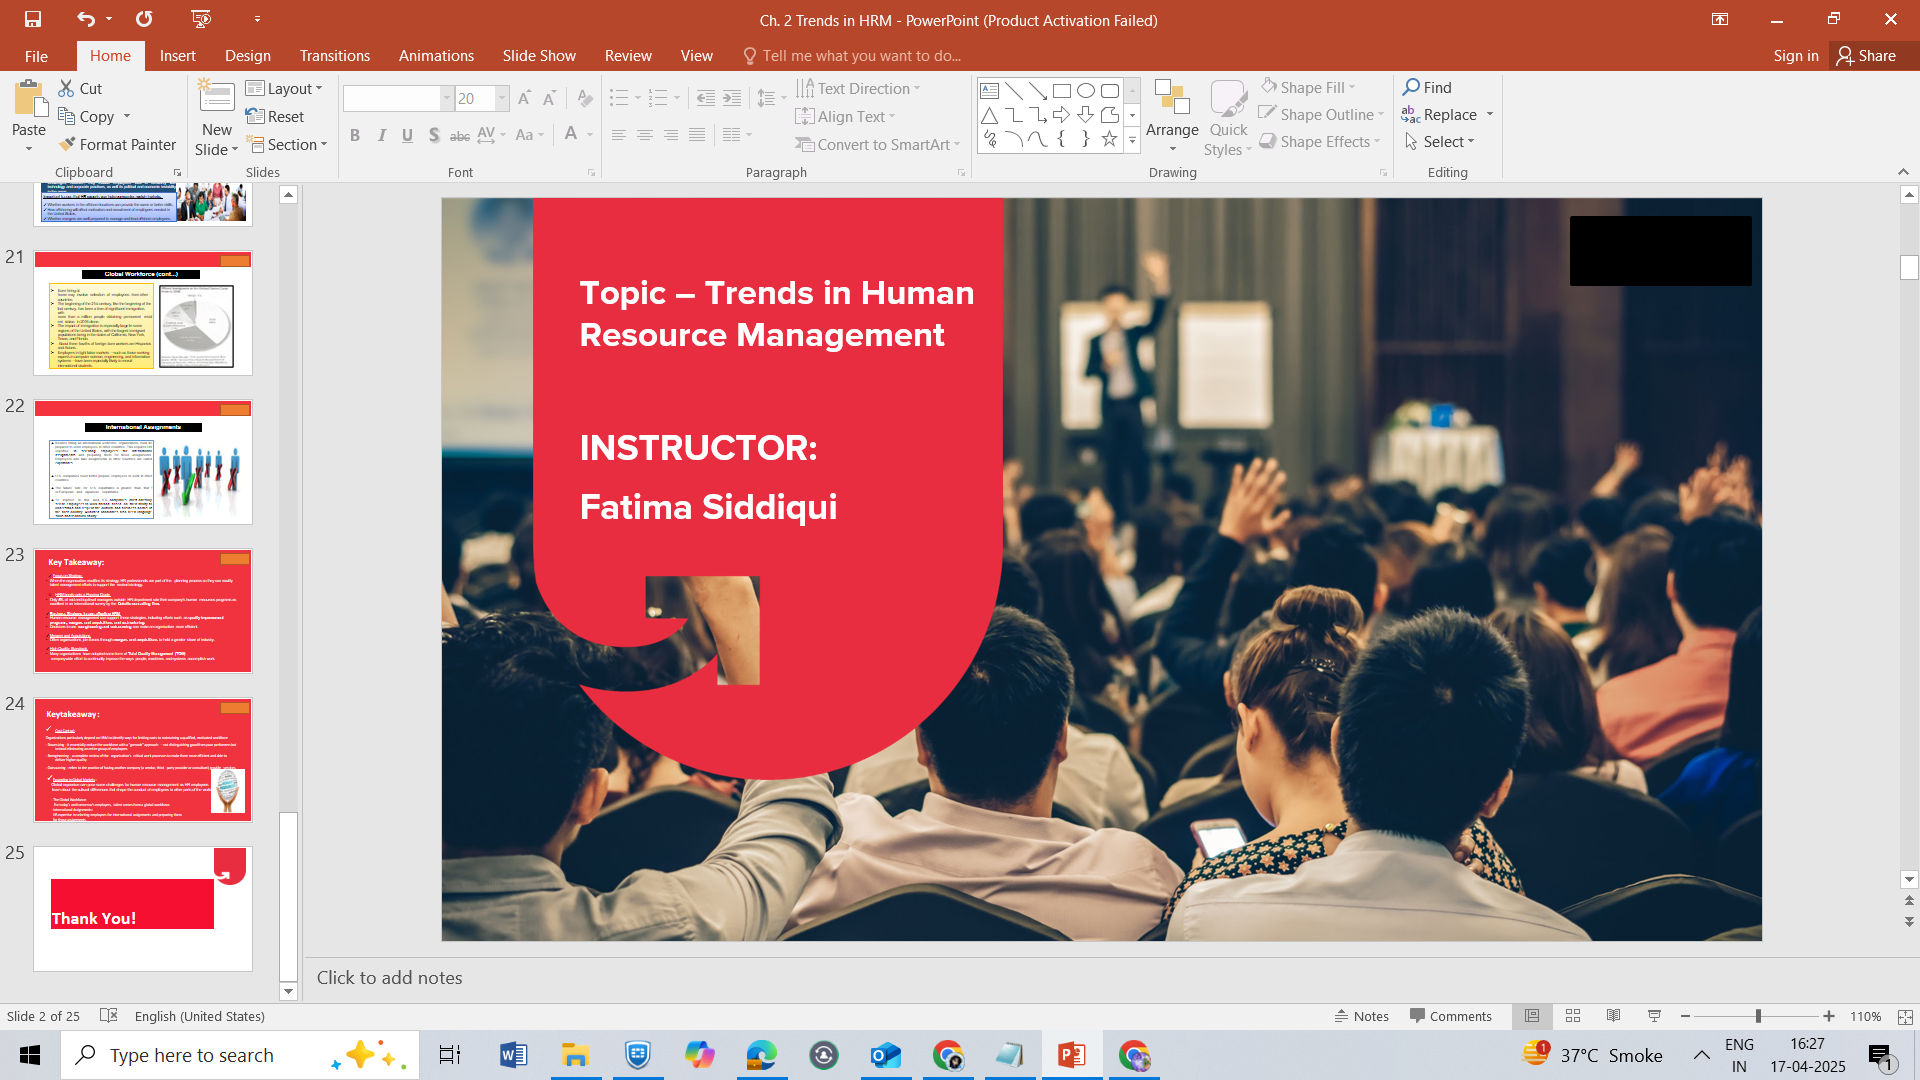The width and height of the screenshot is (1920, 1080).
Task: Click the Share button
Action: coord(1866,56)
